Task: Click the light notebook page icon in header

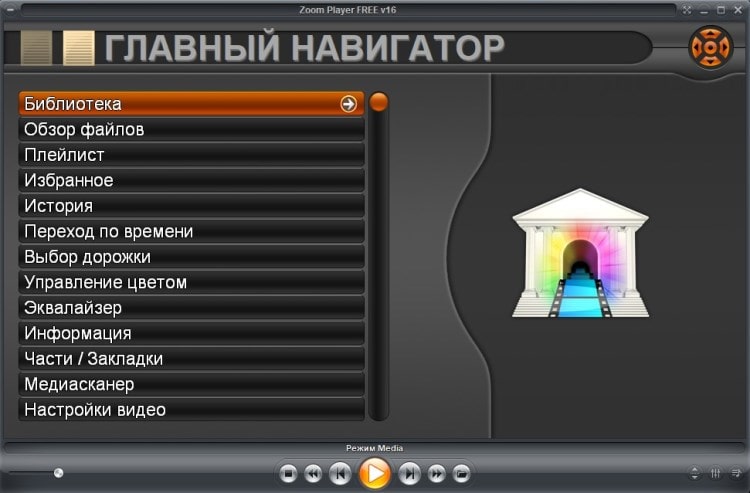Action: [x=79, y=47]
